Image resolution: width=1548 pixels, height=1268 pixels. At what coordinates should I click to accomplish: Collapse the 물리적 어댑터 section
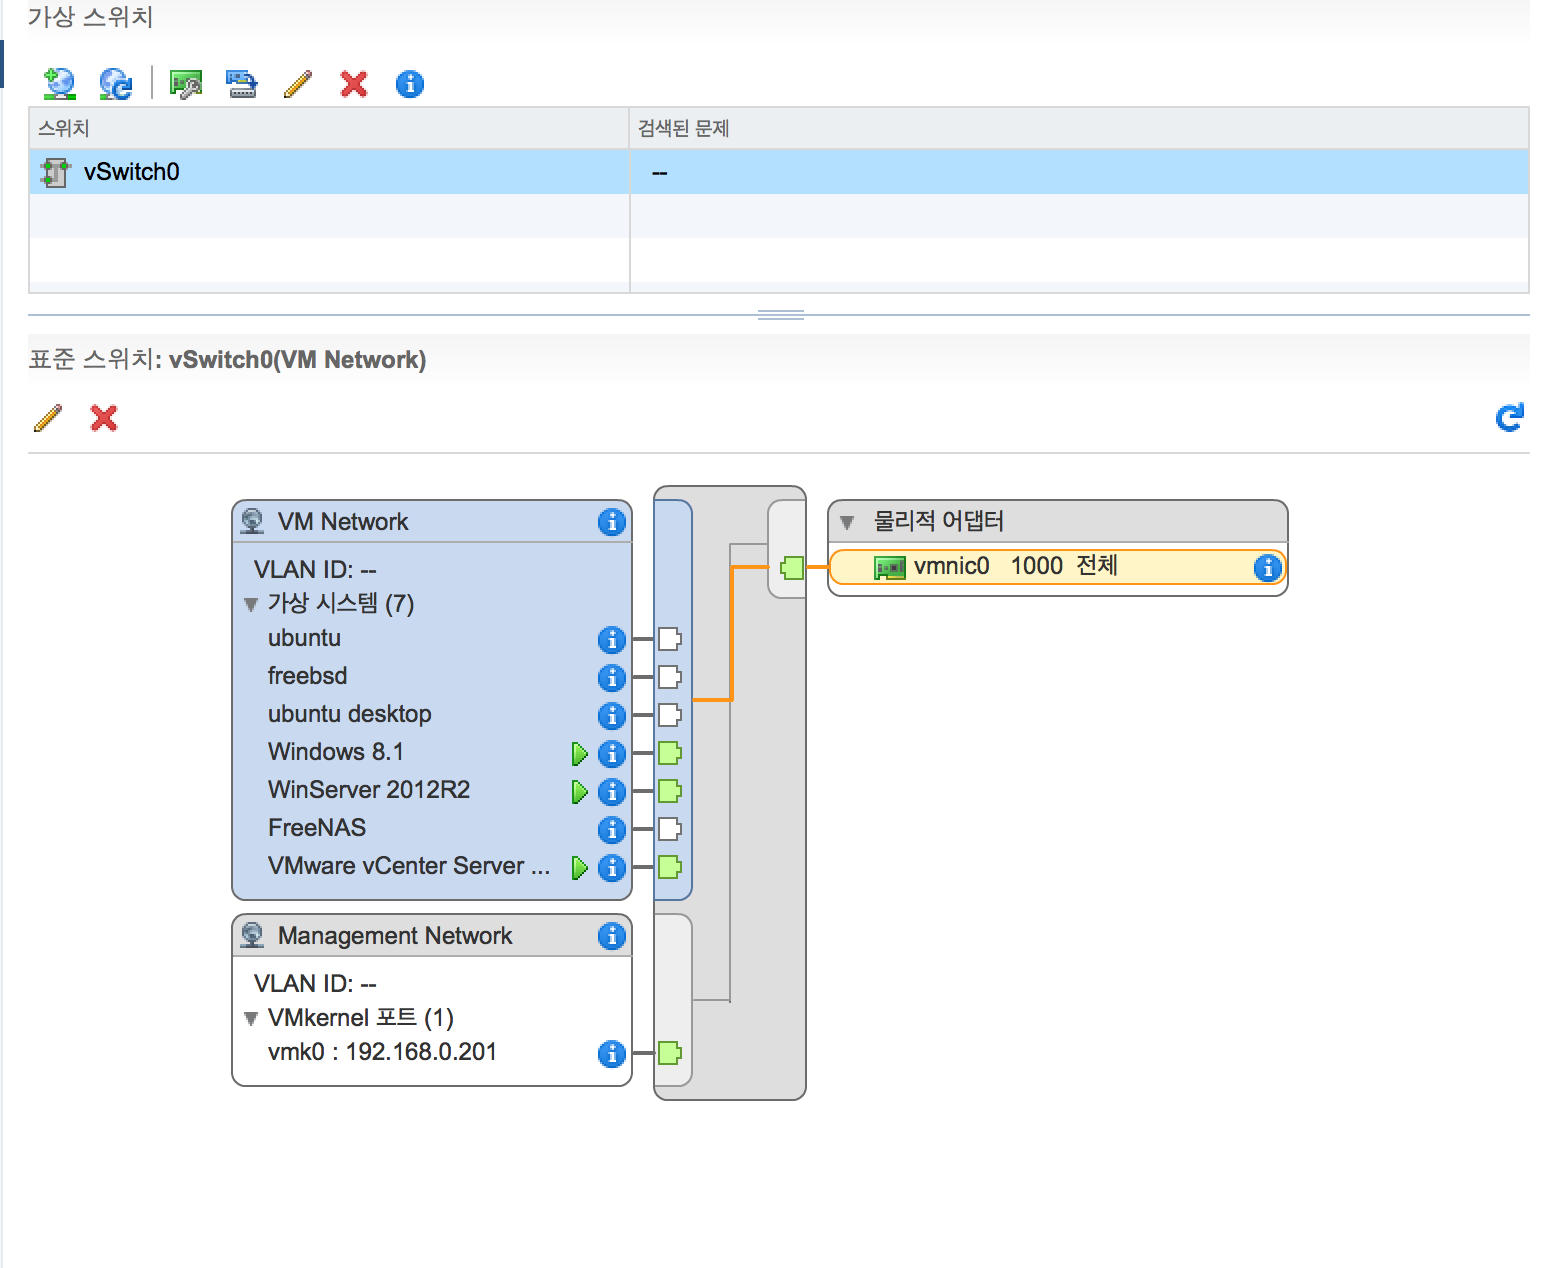pyautogui.click(x=847, y=522)
